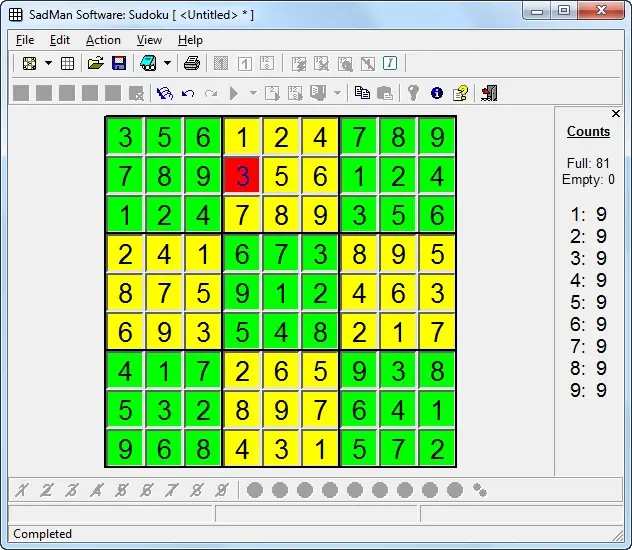The image size is (632, 550).
Task: Click the step 2 cell arrow icon
Action: [x=272, y=93]
